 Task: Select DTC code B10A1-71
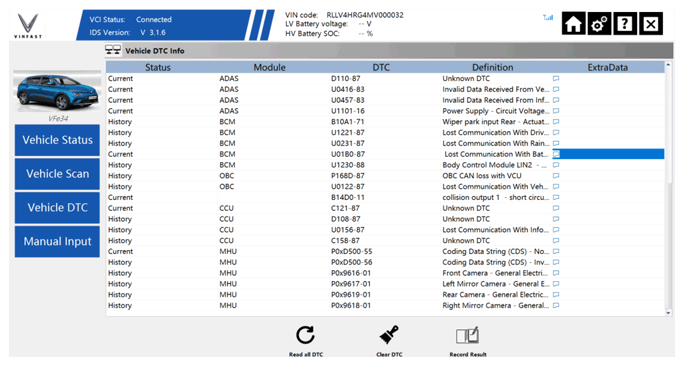pos(347,122)
